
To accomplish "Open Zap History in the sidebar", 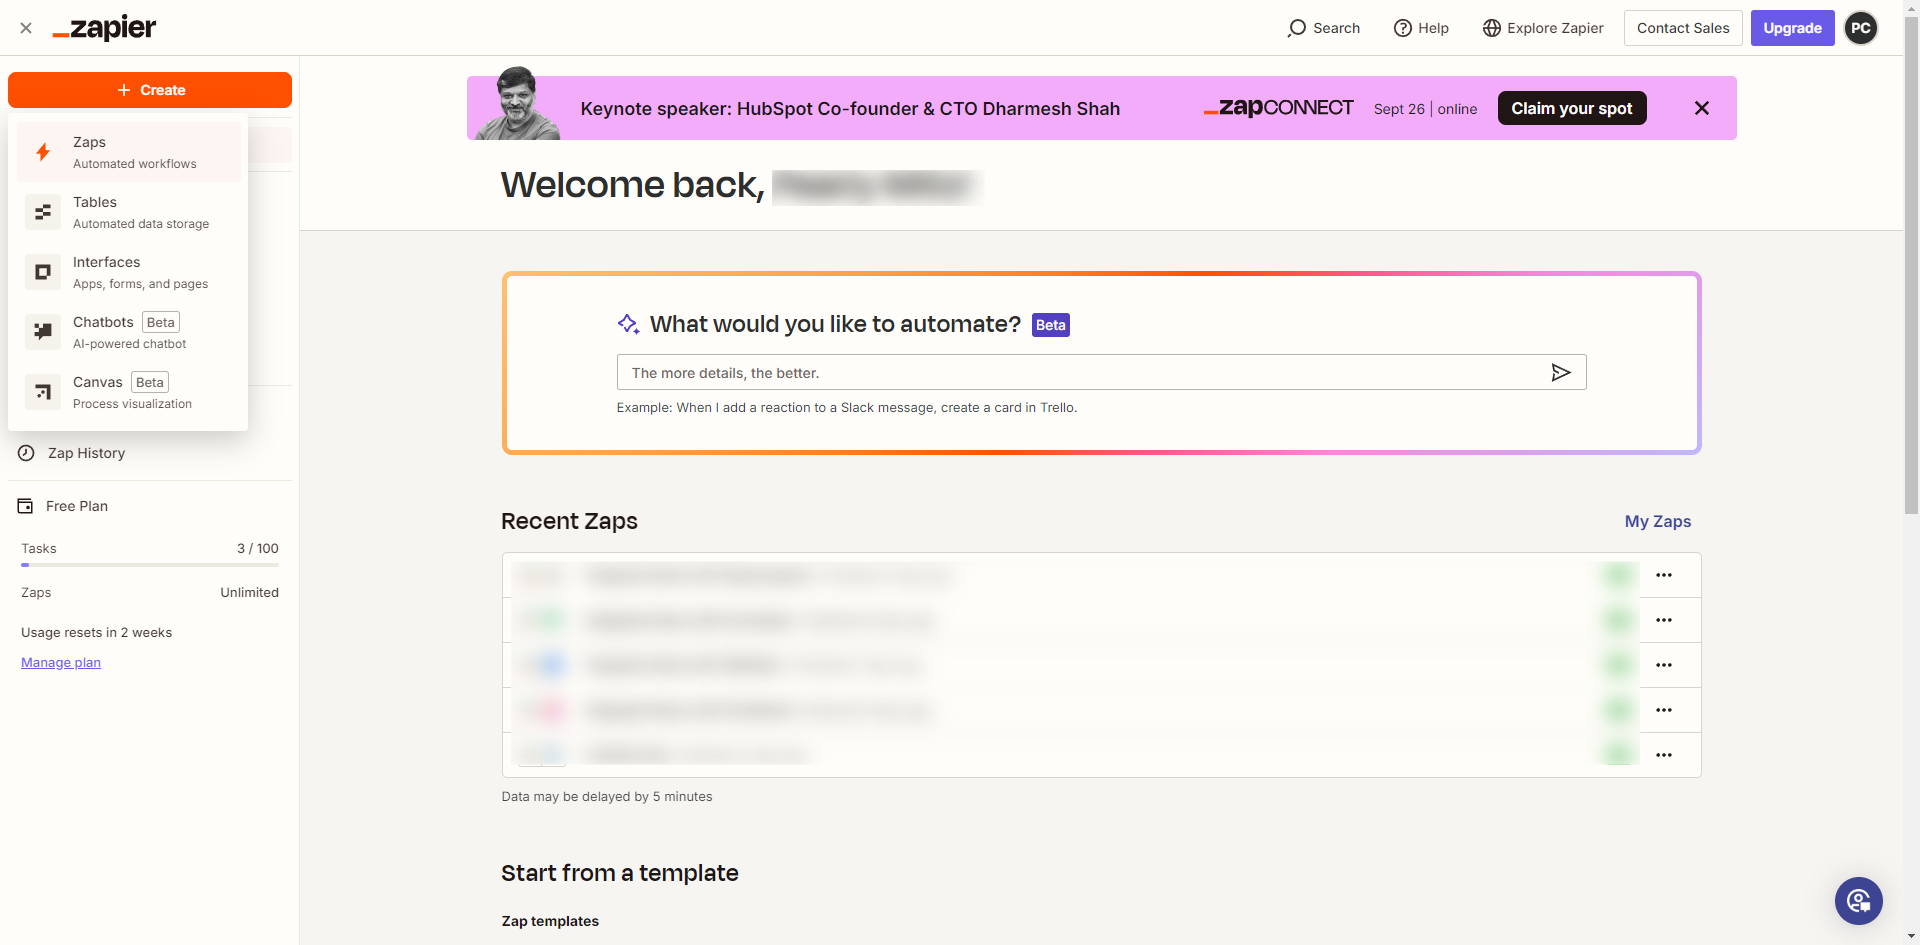I will (x=150, y=453).
